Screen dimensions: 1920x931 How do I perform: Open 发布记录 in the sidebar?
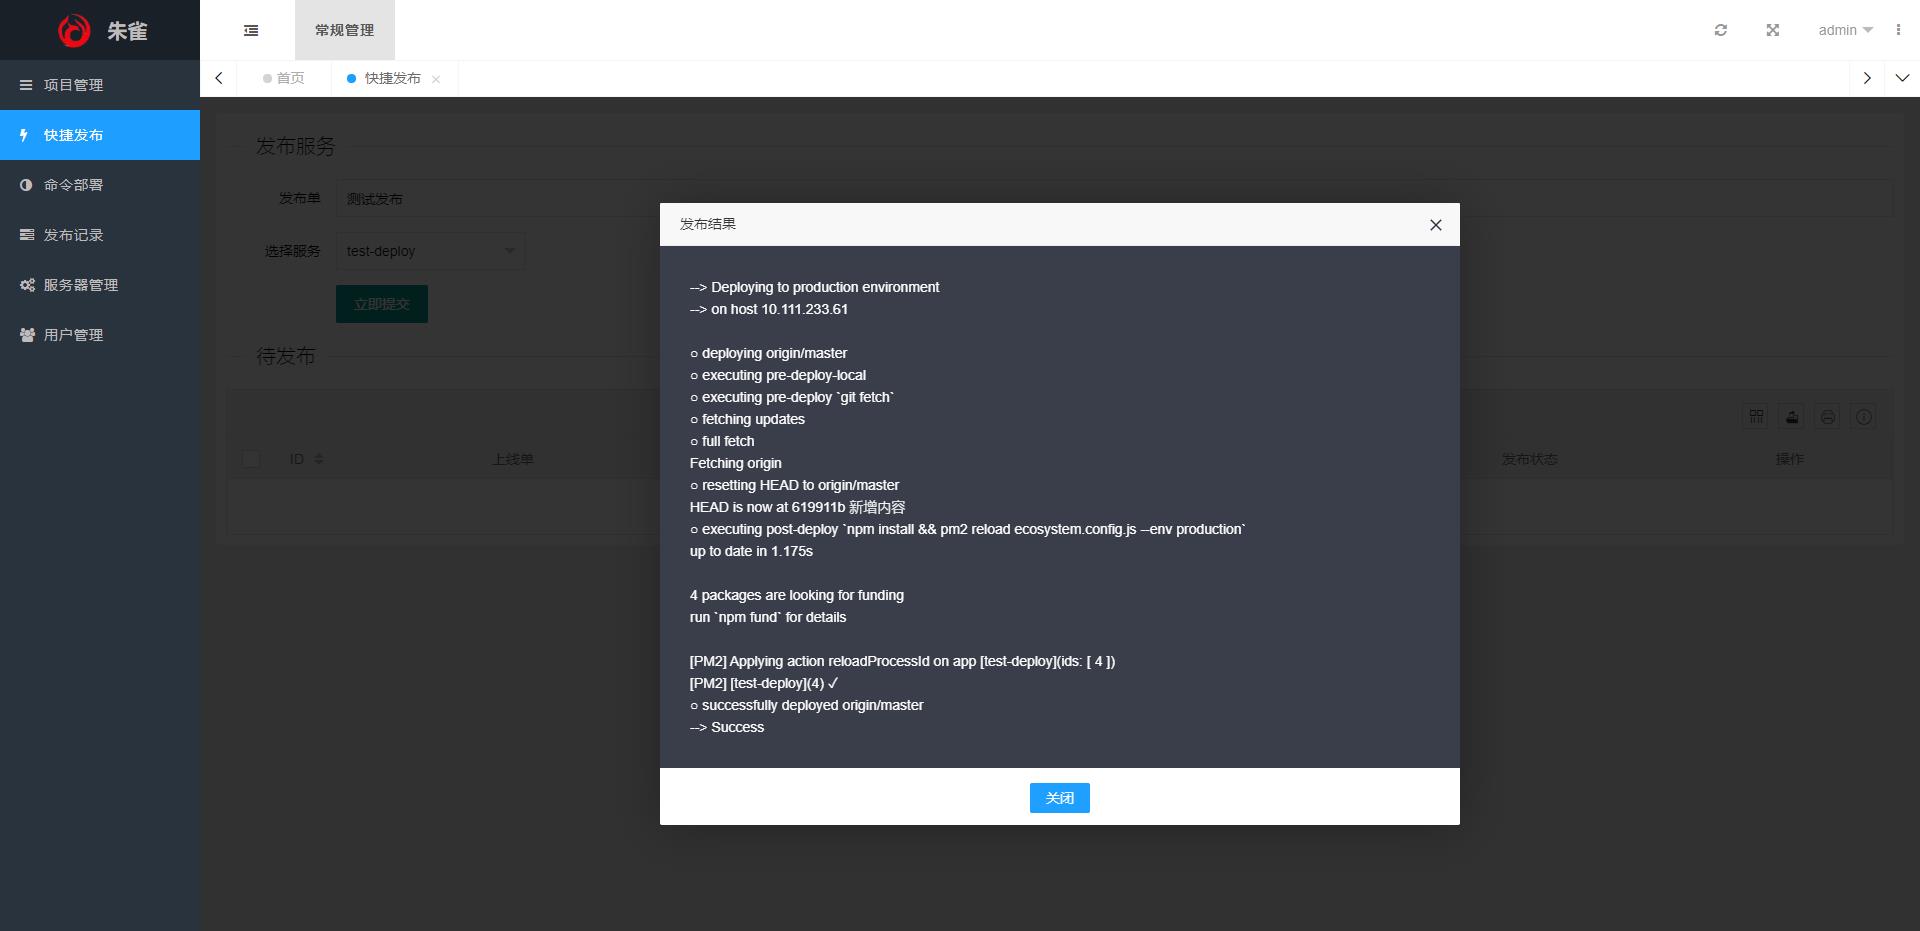point(73,235)
